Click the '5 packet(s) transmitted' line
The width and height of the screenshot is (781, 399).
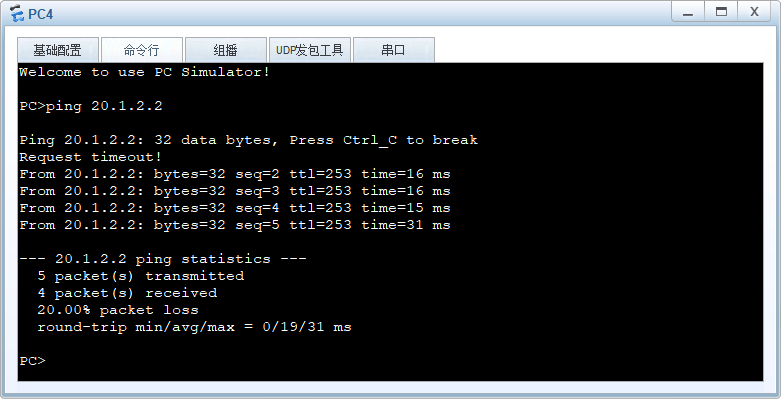click(140, 276)
